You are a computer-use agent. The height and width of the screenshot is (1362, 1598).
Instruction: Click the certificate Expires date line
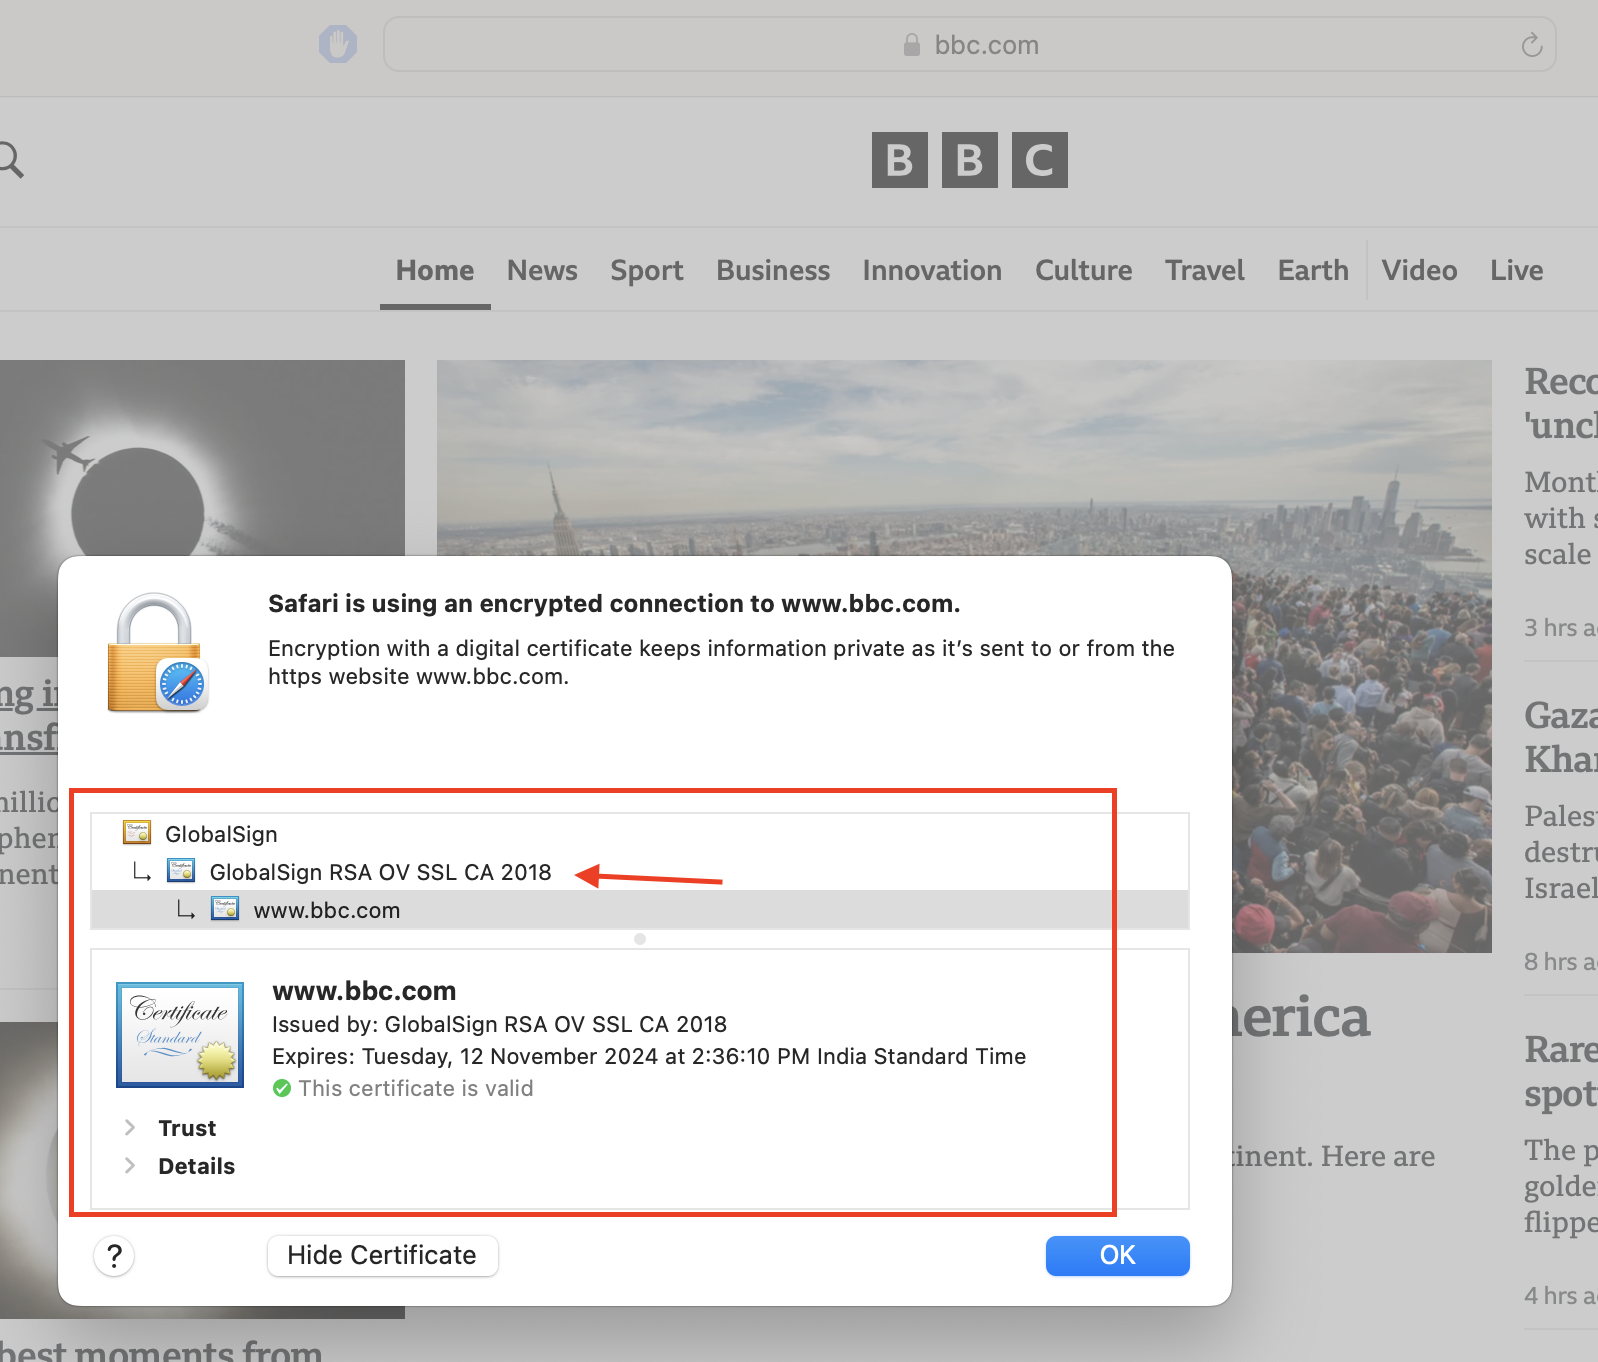649,1056
